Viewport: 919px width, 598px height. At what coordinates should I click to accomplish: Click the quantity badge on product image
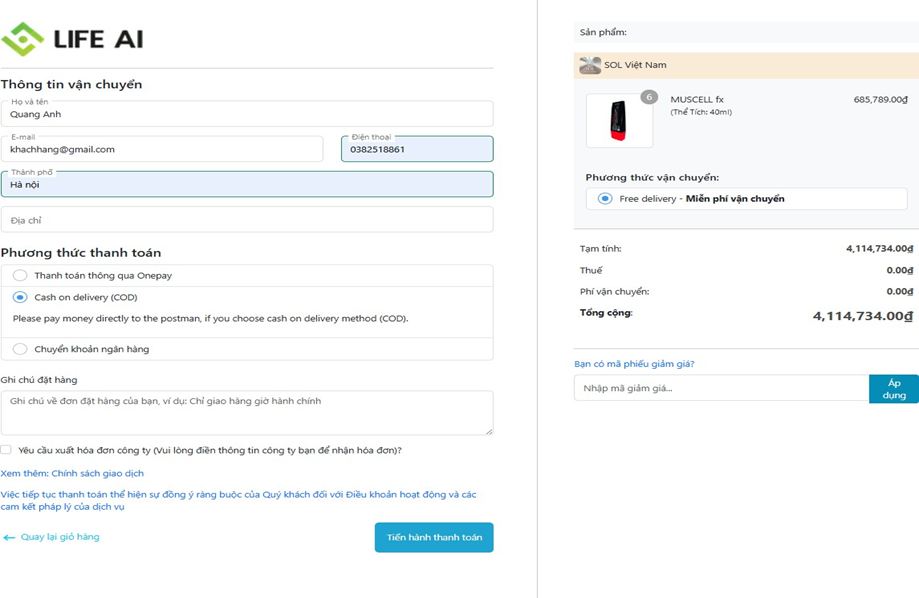[x=649, y=97]
